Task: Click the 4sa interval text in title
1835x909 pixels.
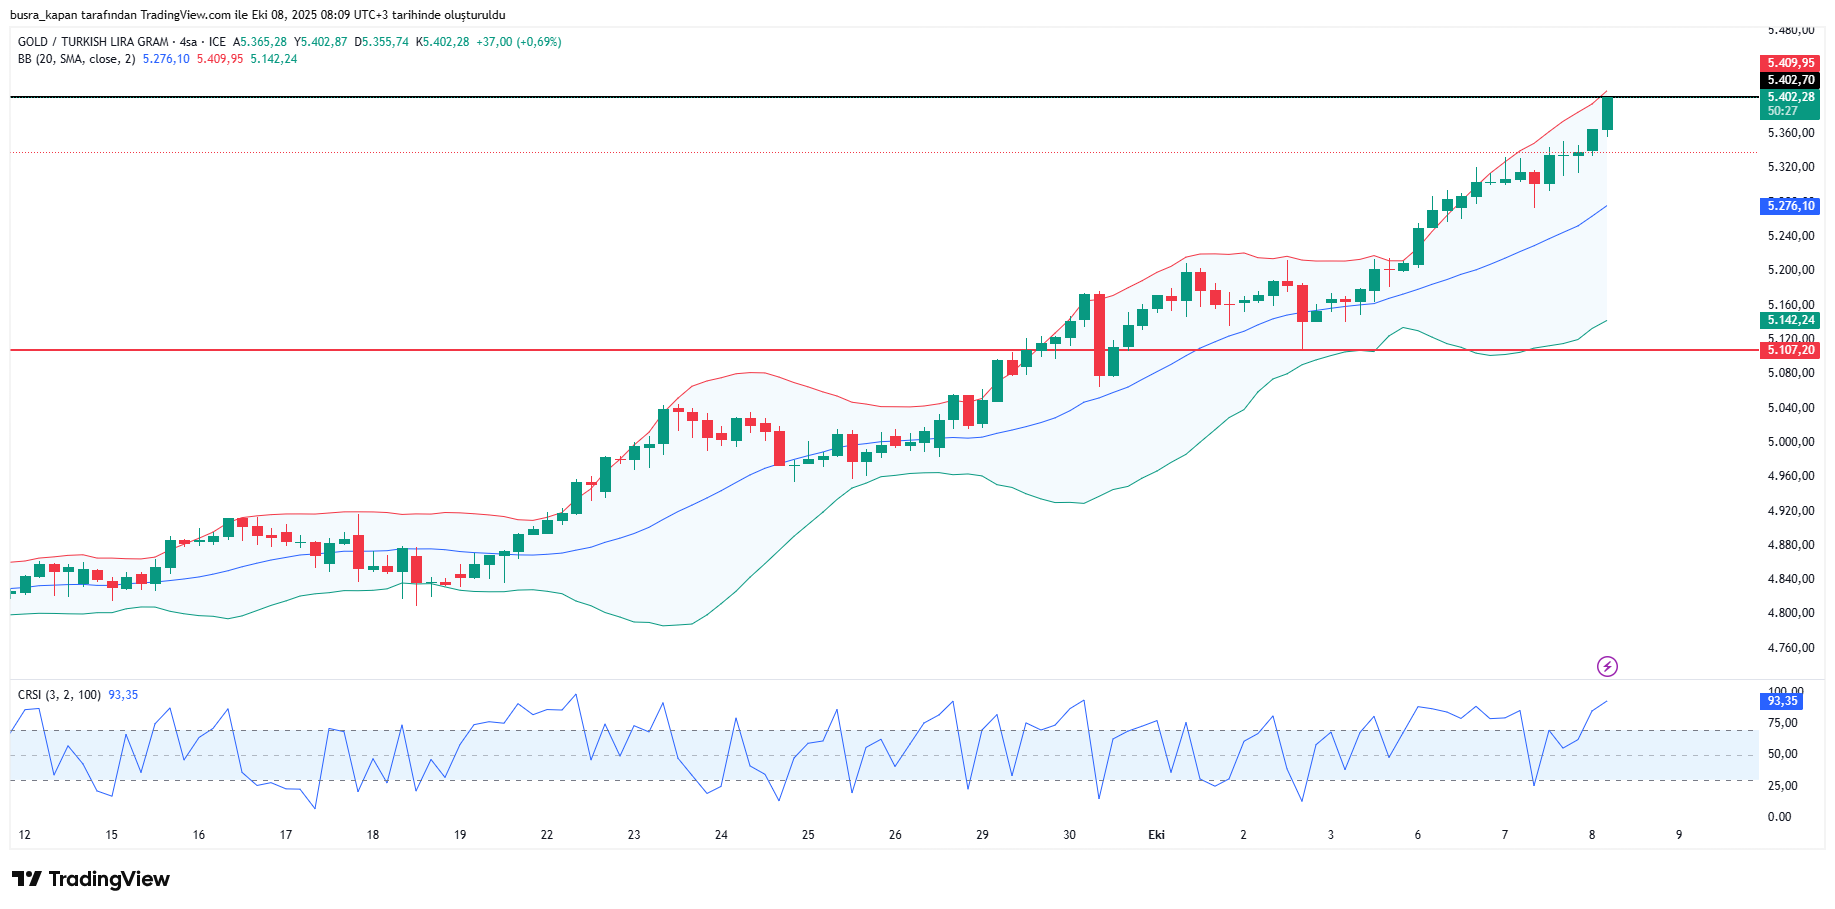Action: click(188, 42)
